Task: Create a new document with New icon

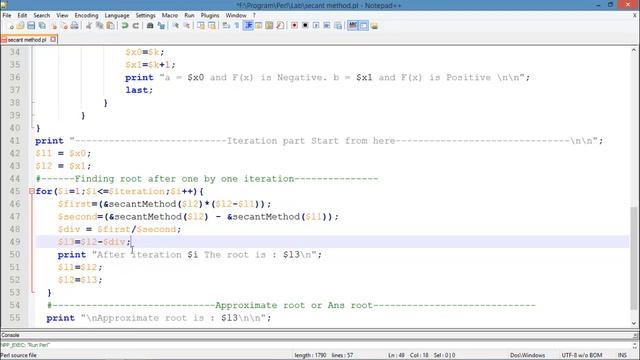Action: (x=11, y=26)
